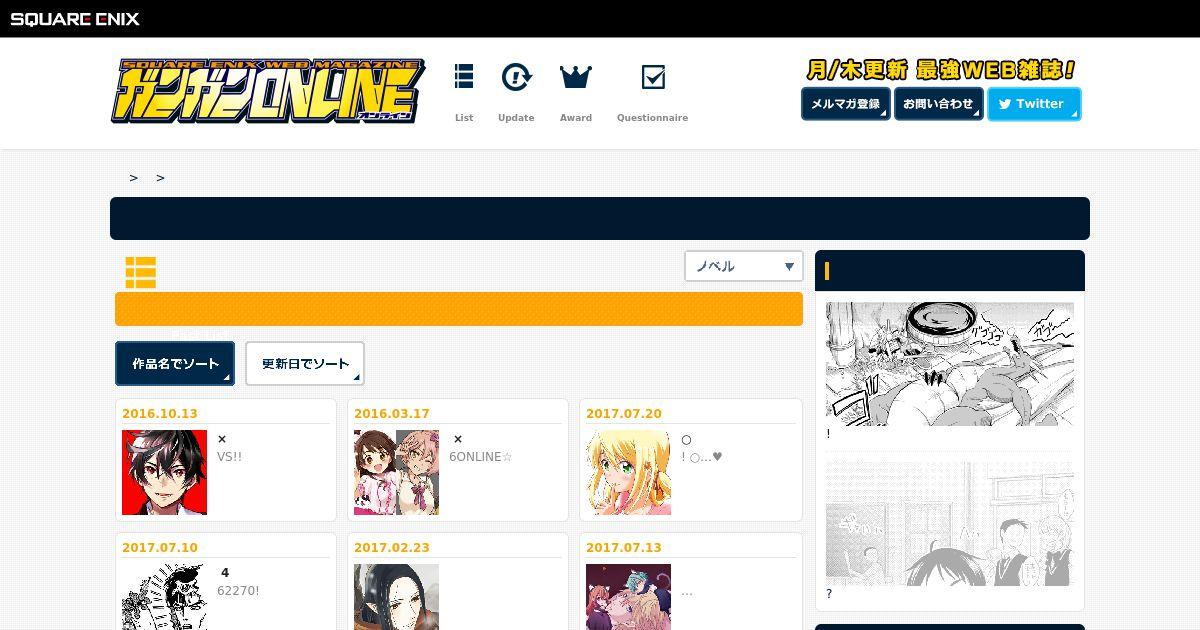Click the date 2017.02.23
Viewport: 1200px width, 630px height.
(392, 548)
